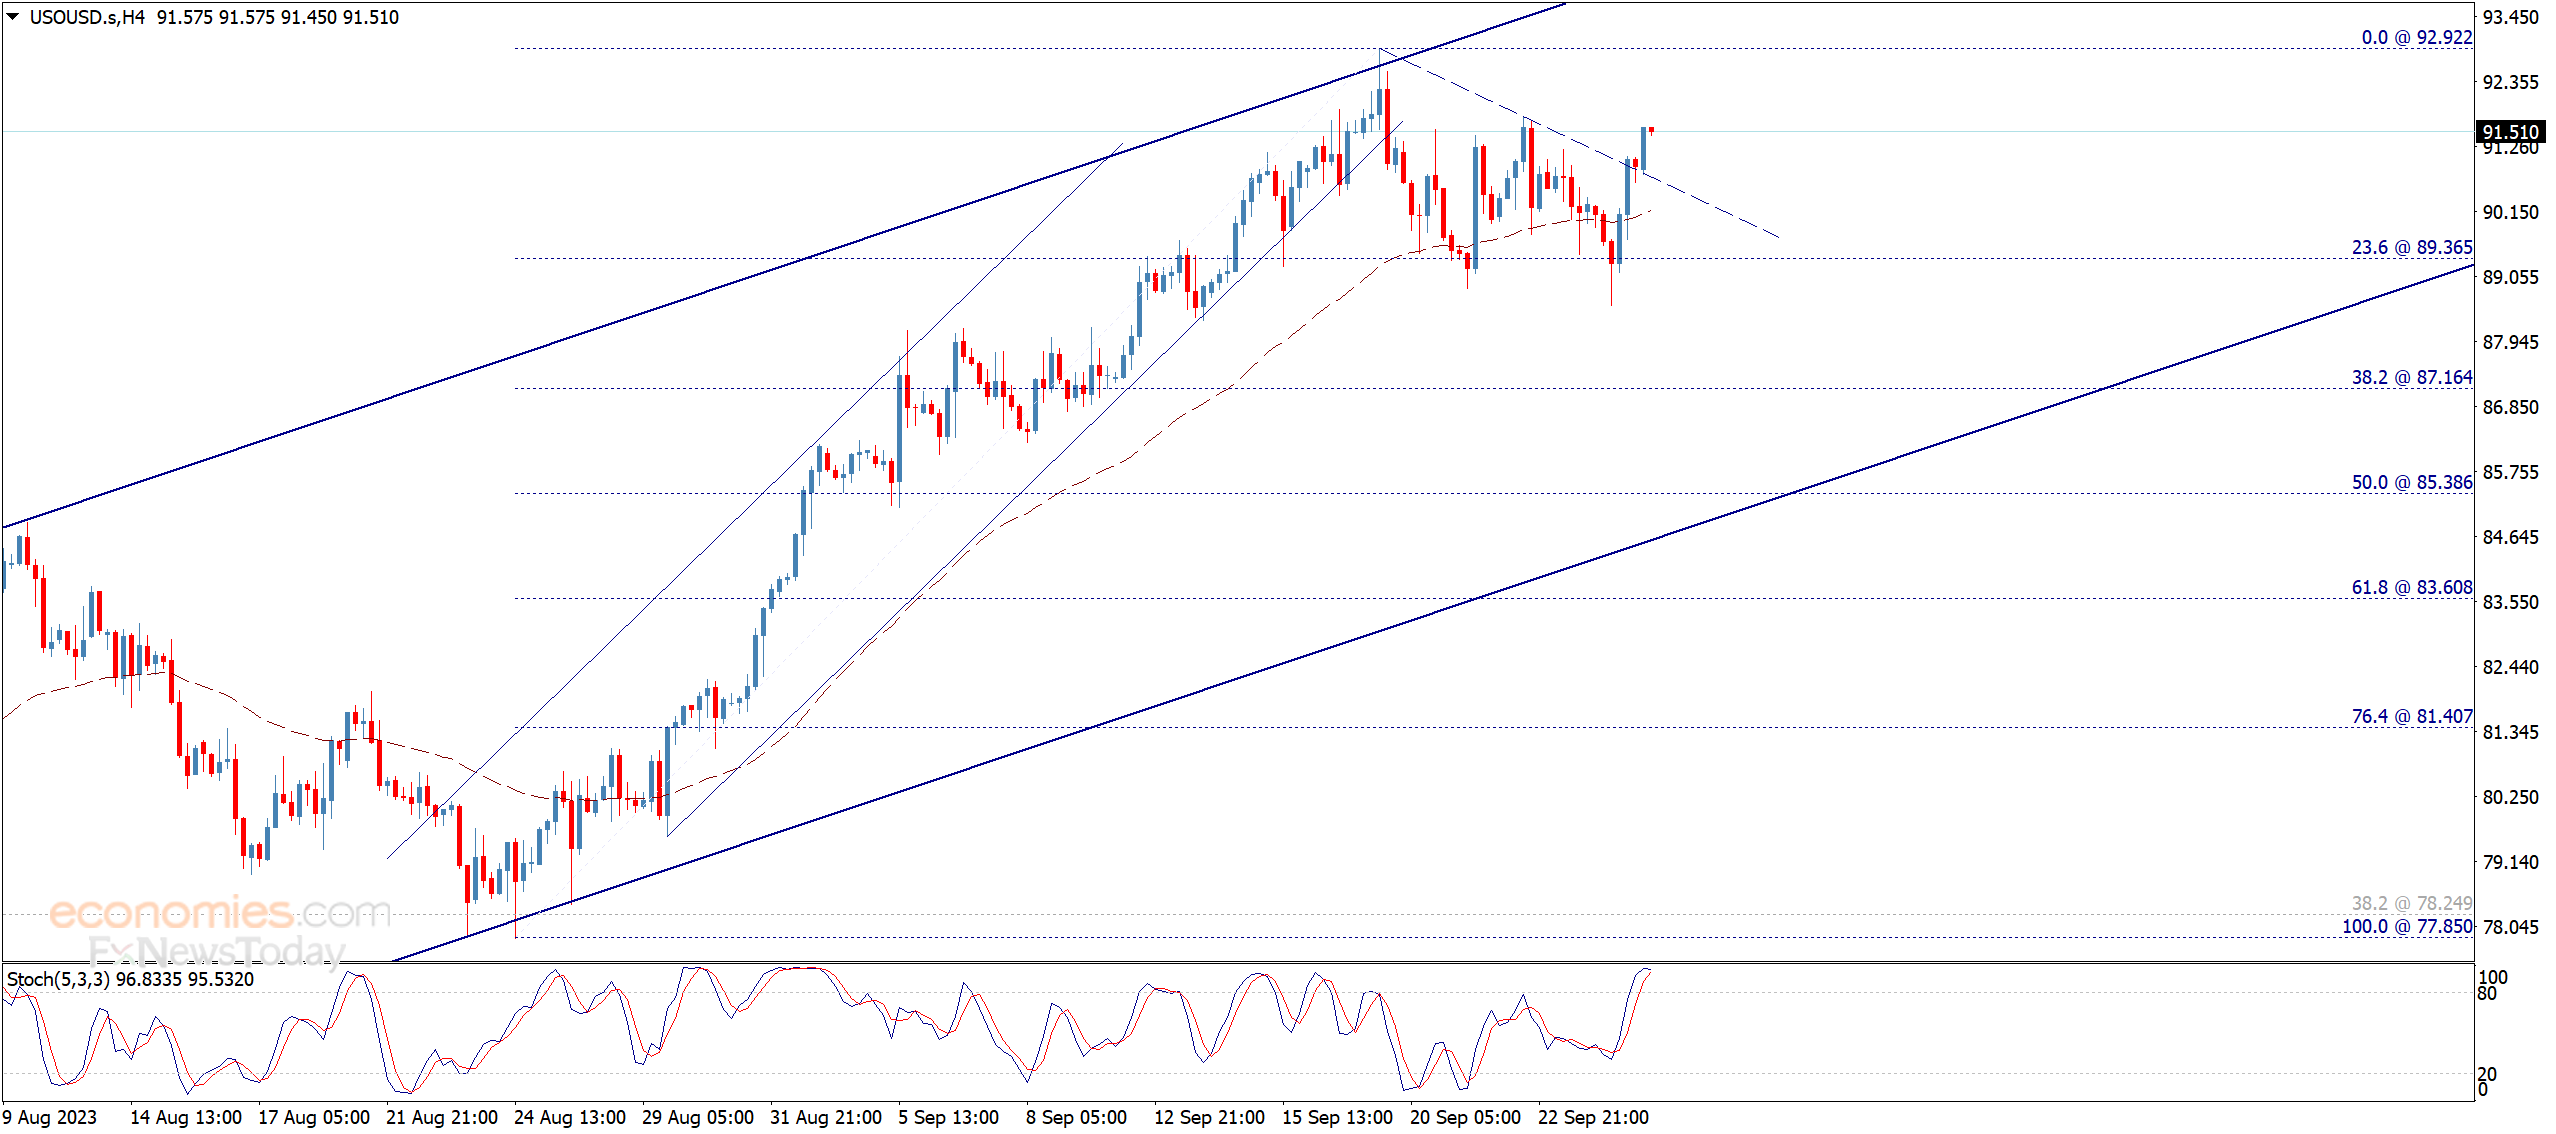Click stochastic scale level 80
2556x1134 pixels.
tap(2487, 993)
